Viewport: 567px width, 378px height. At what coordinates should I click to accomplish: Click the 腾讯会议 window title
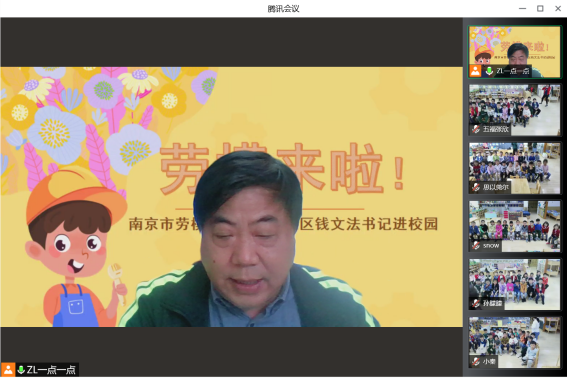click(x=284, y=9)
